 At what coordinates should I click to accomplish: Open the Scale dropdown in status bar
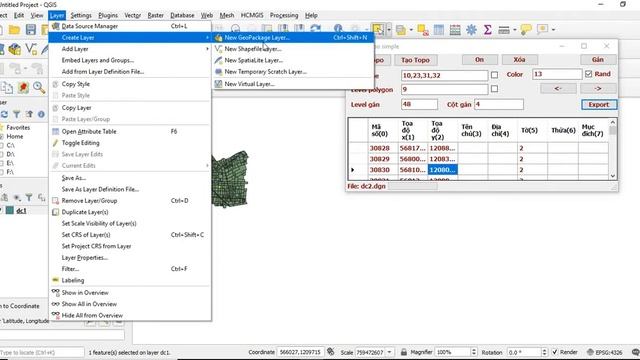(389, 352)
